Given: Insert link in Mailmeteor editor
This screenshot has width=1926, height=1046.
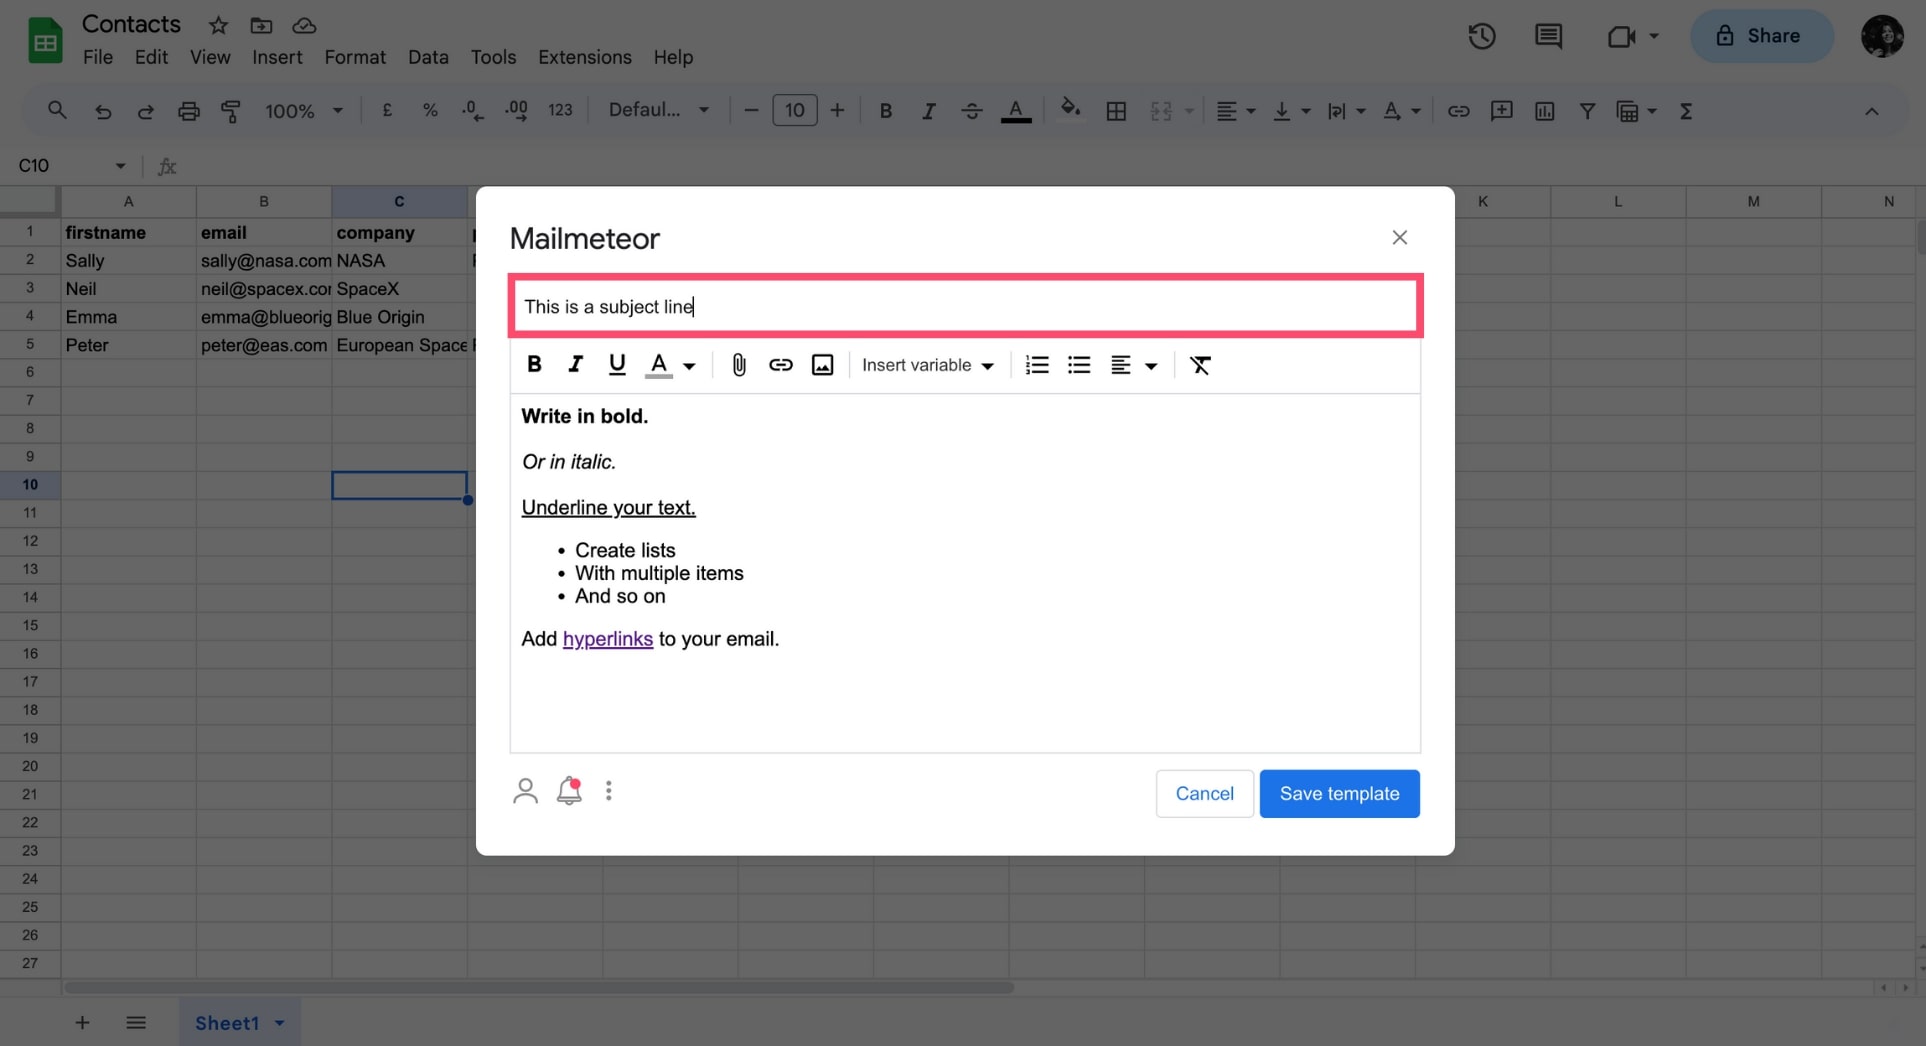Looking at the screenshot, I should tap(781, 365).
